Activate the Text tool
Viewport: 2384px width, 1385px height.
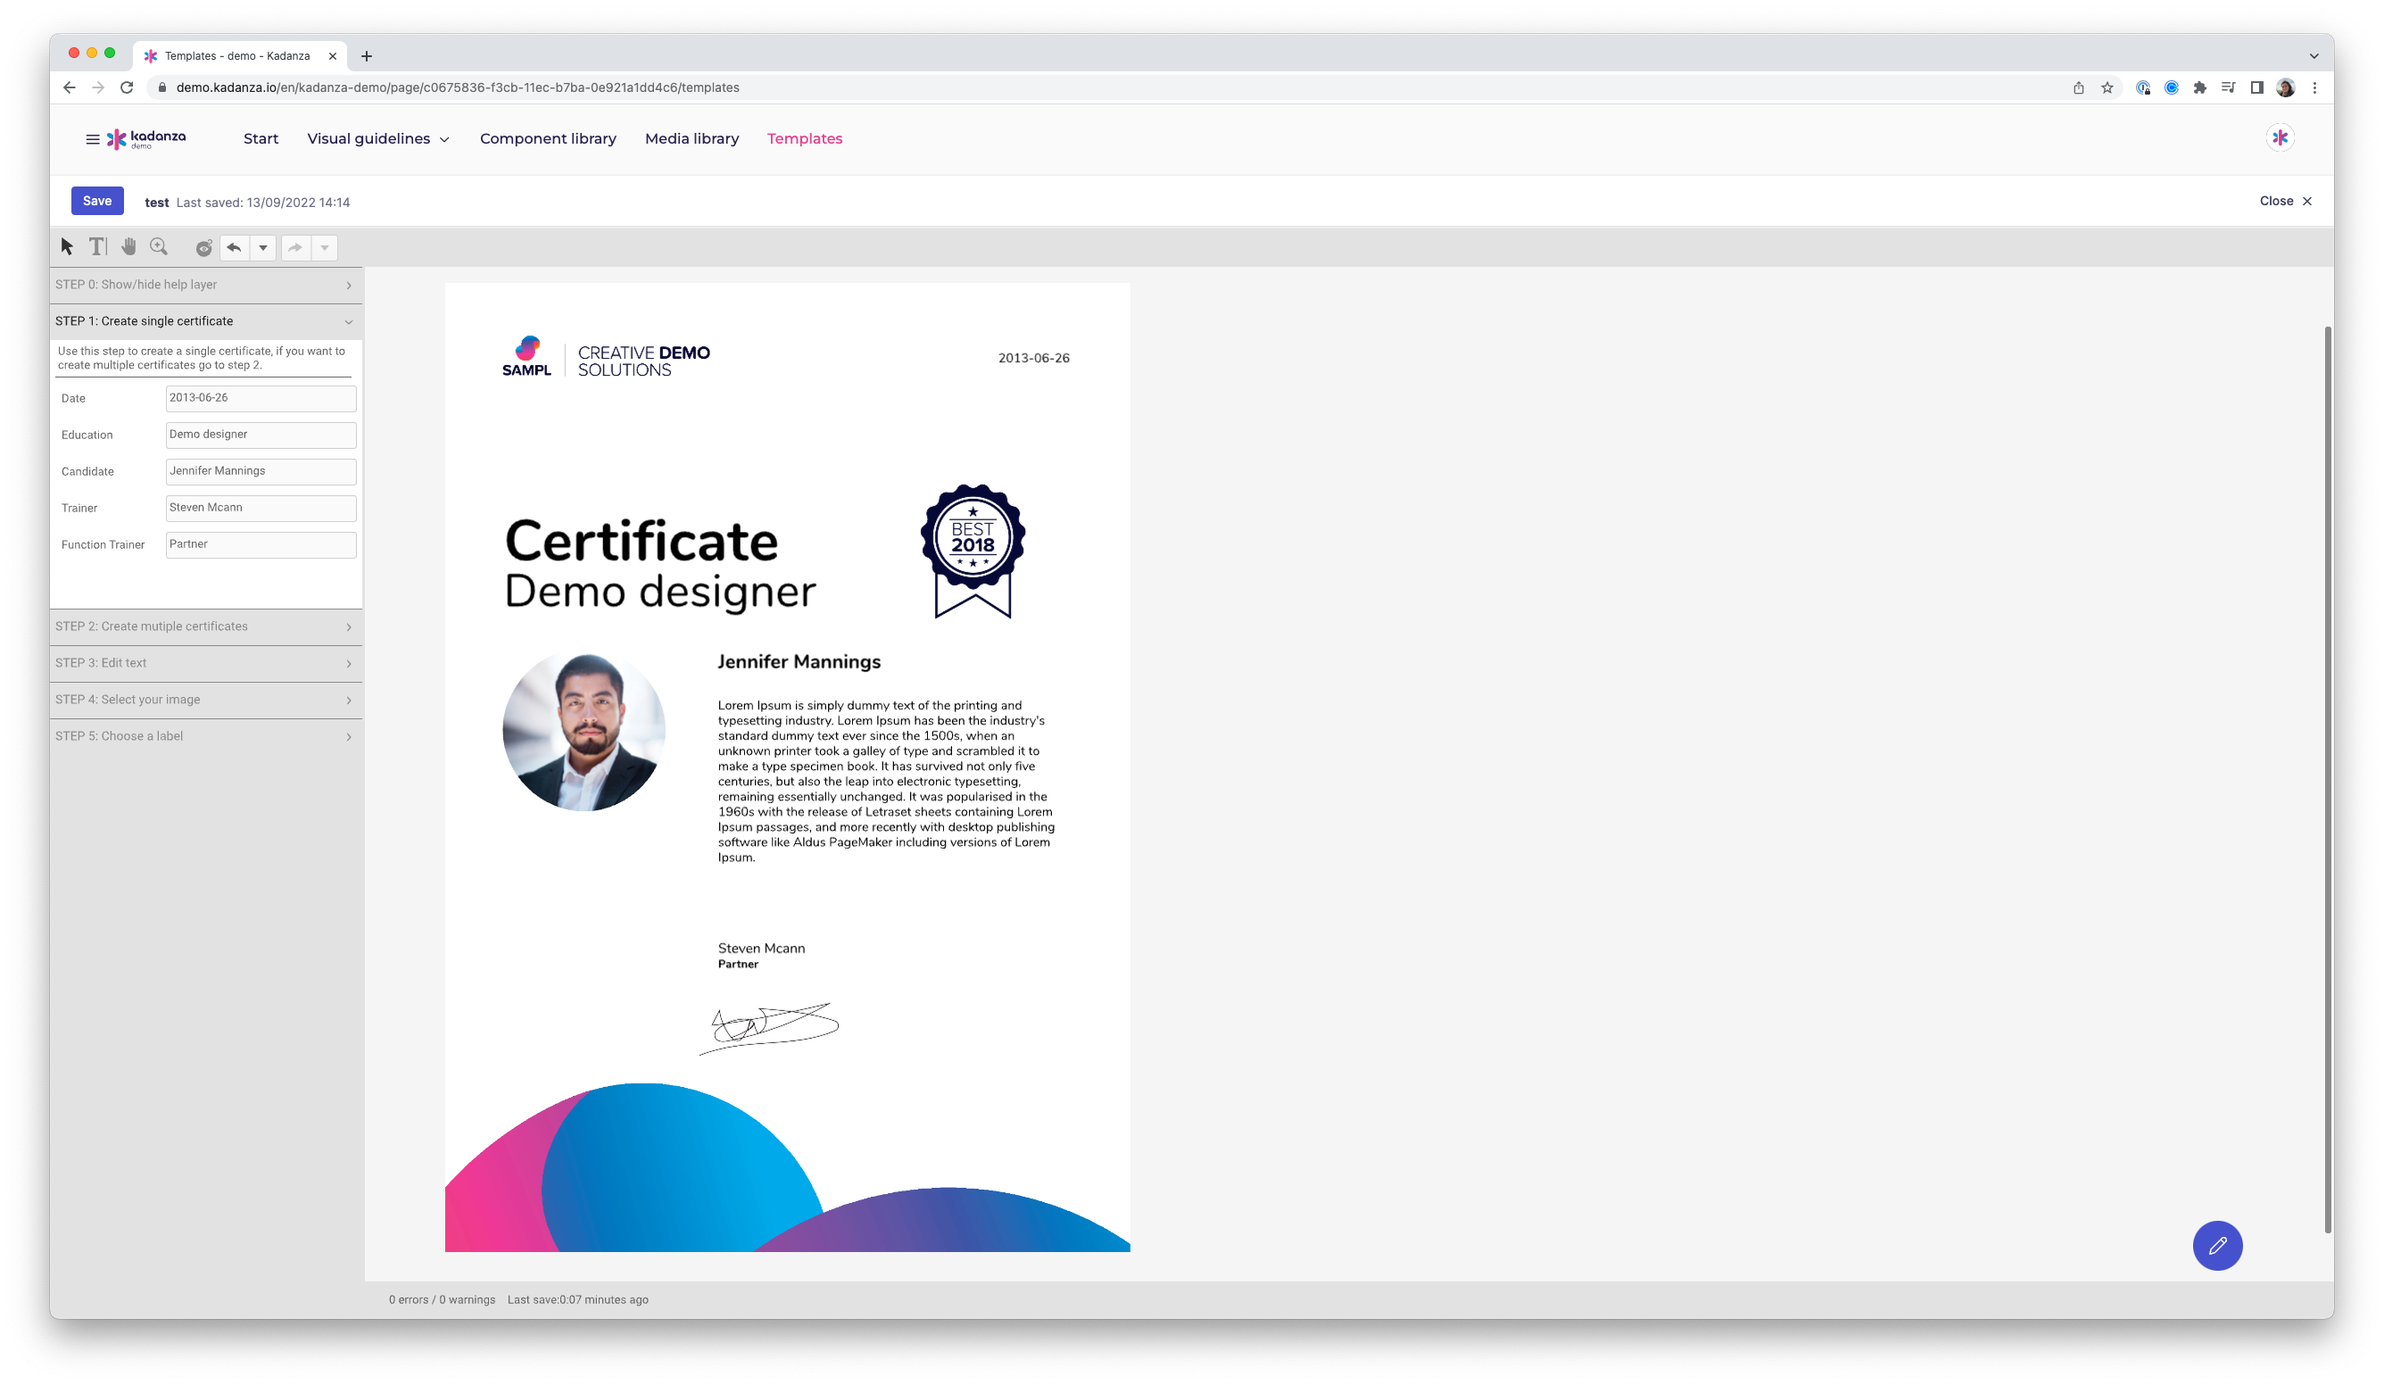click(97, 246)
